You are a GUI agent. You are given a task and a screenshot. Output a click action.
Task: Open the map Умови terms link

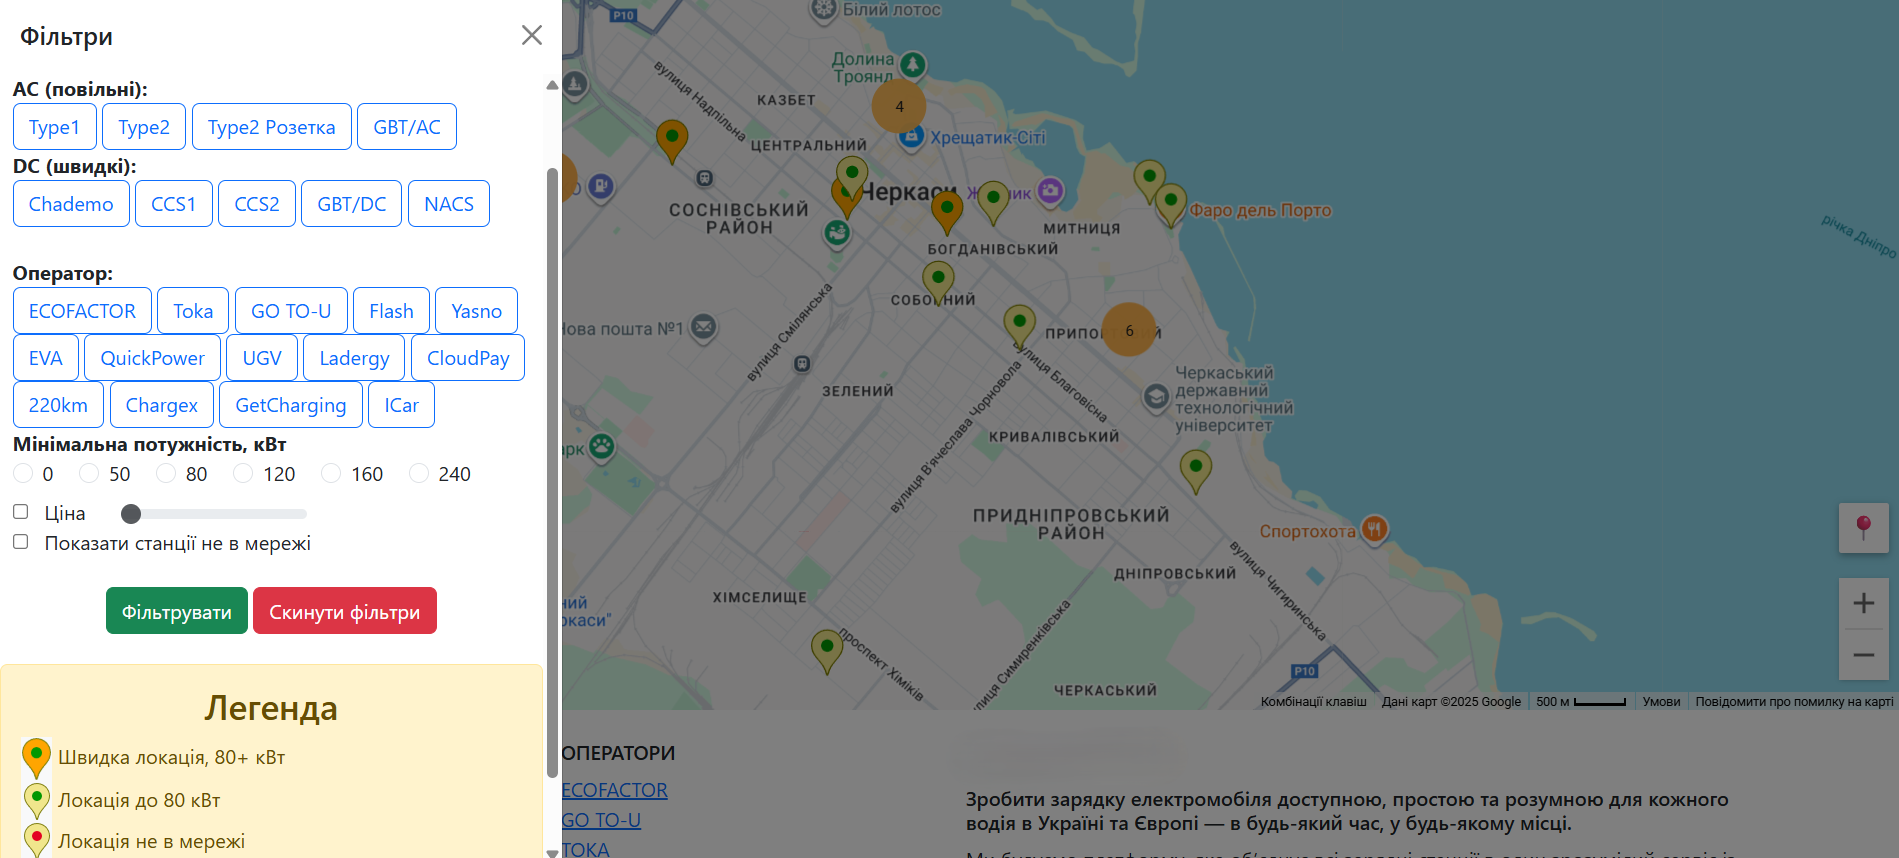pyautogui.click(x=1661, y=702)
